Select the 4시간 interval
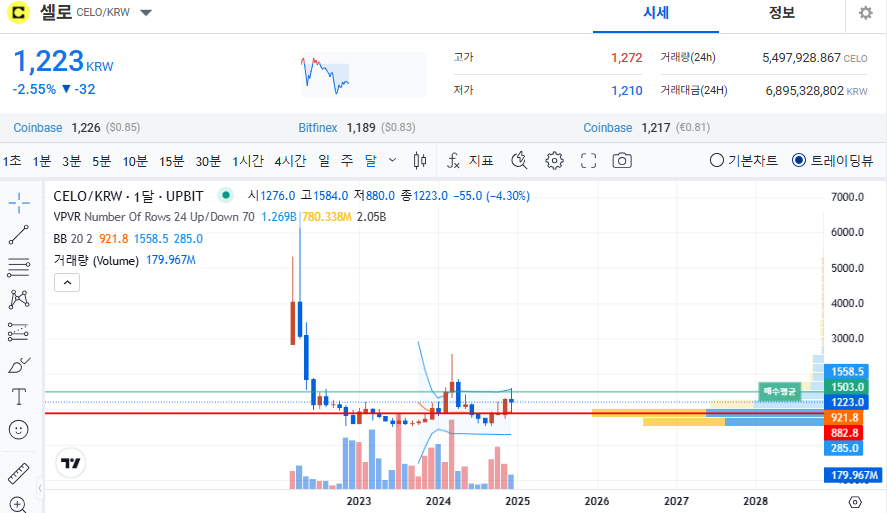The image size is (887, 513). (x=290, y=161)
